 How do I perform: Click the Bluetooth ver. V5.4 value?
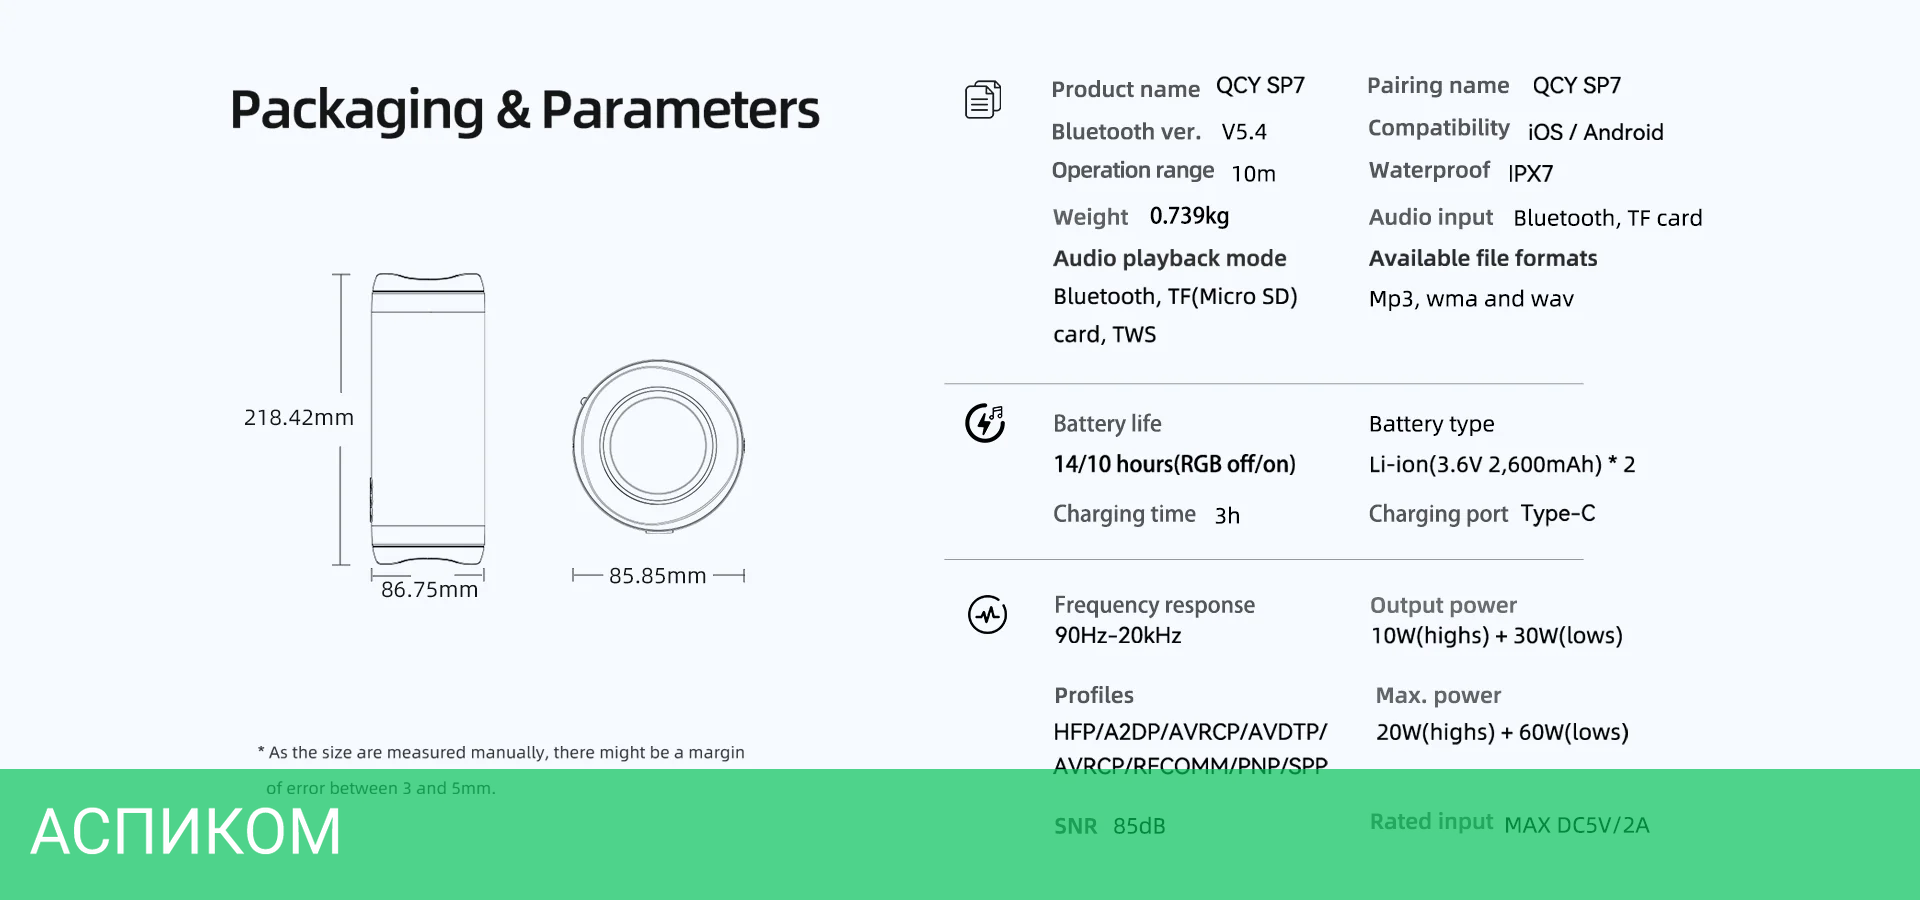pos(1243,132)
